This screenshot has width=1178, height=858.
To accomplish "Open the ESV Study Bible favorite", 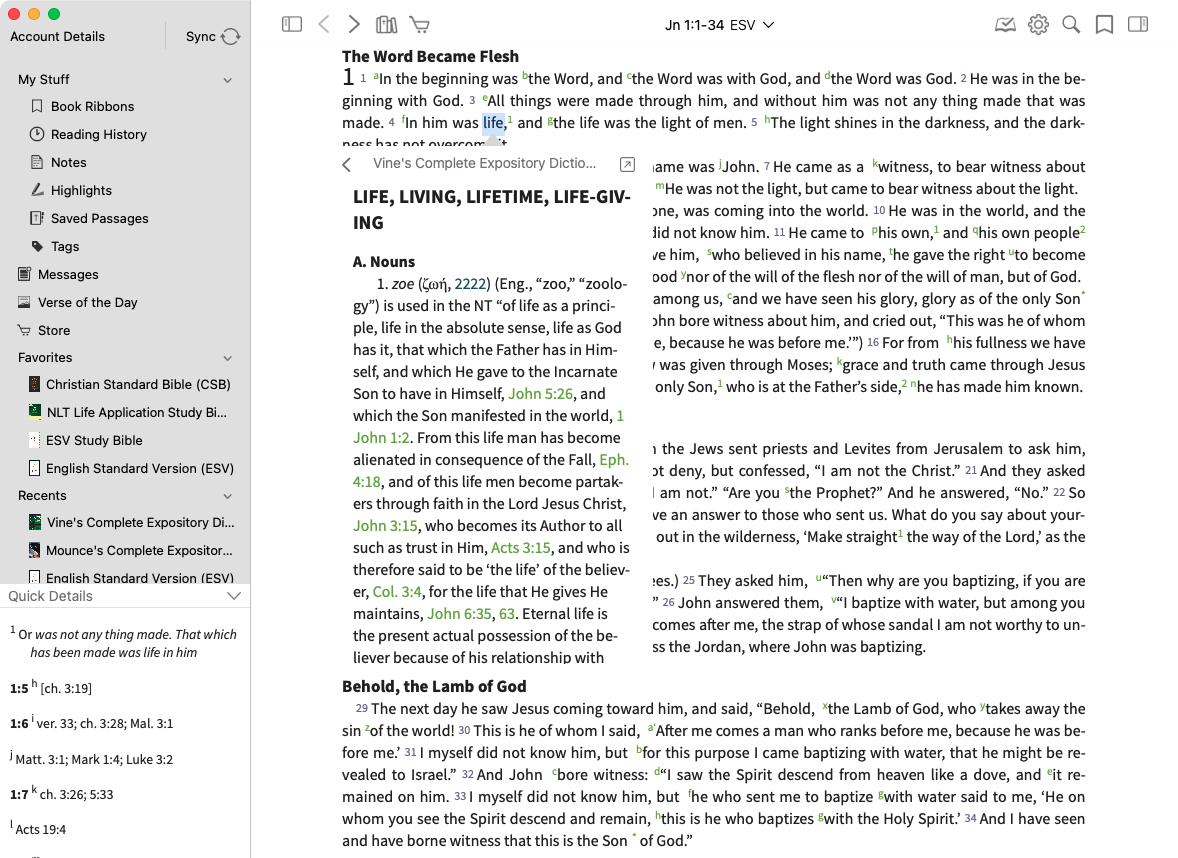I will pos(94,440).
